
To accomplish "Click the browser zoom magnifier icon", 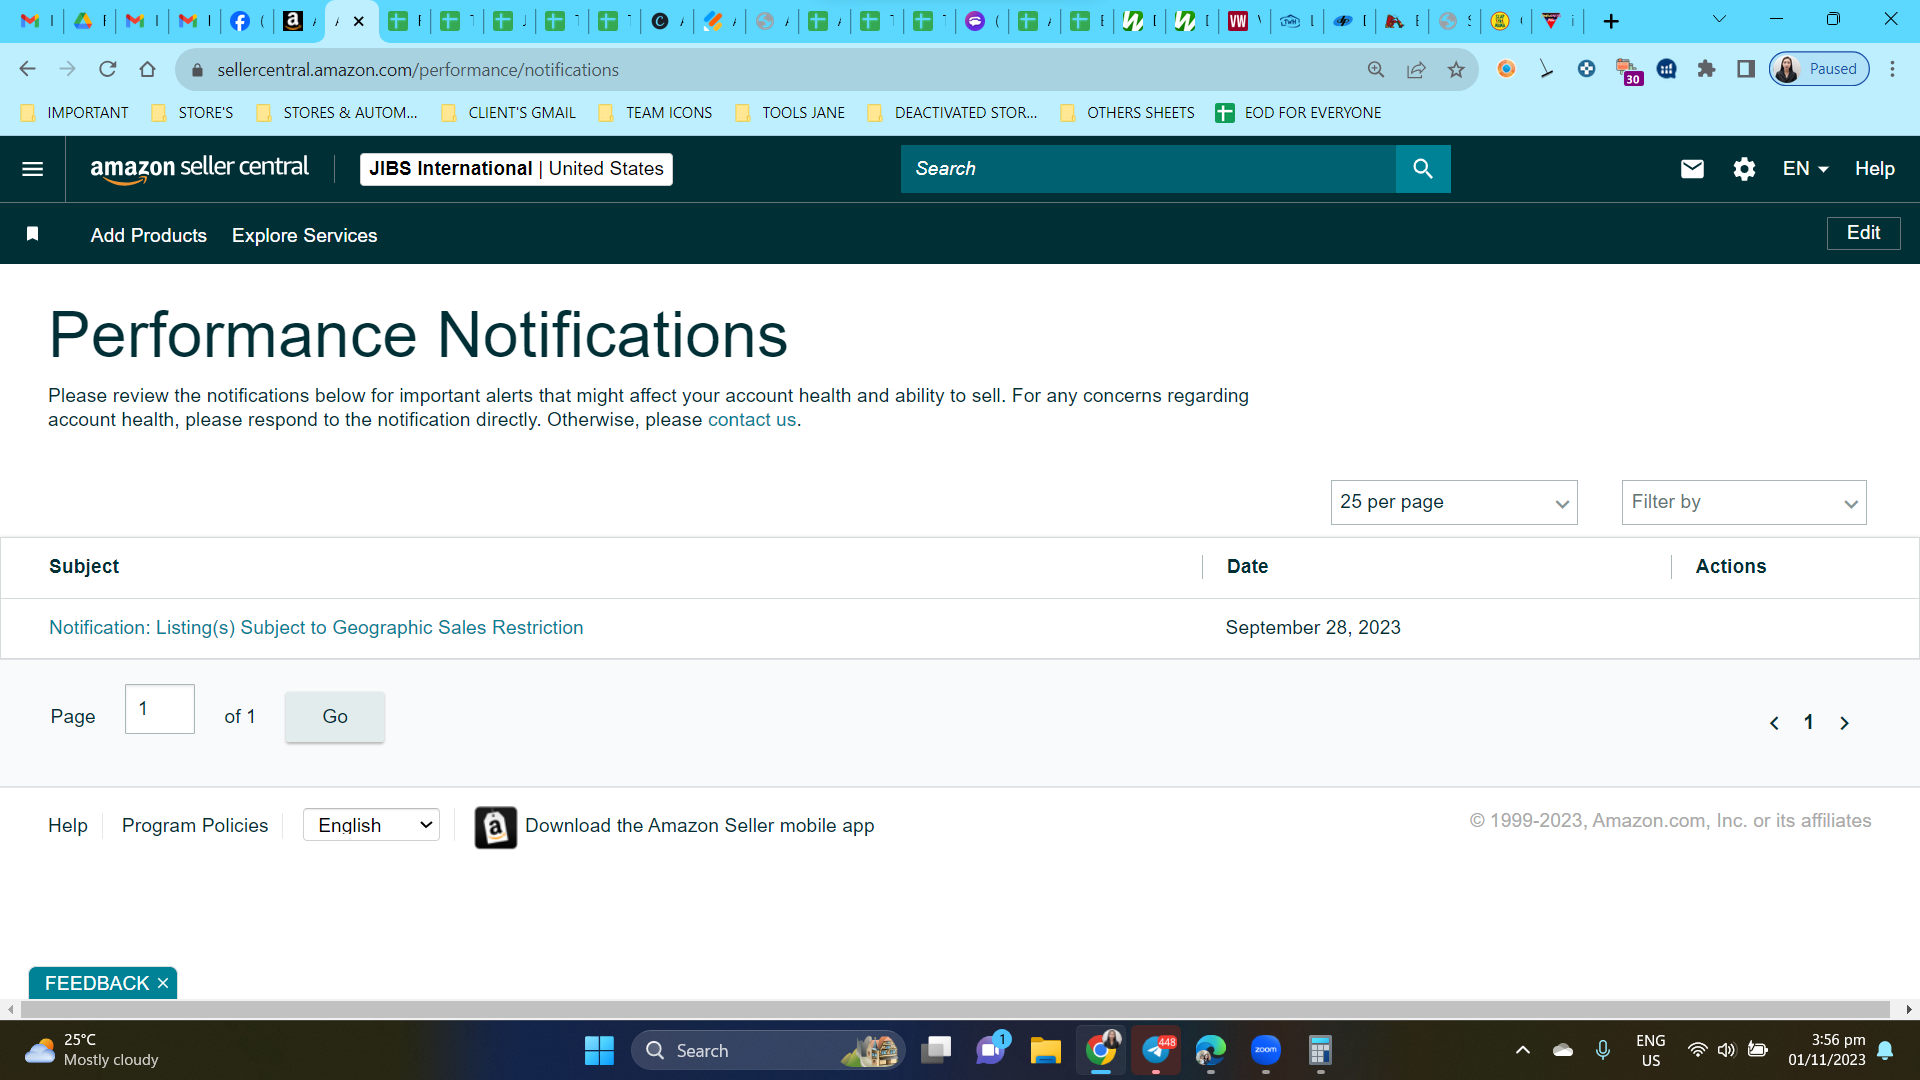I will tap(1376, 69).
